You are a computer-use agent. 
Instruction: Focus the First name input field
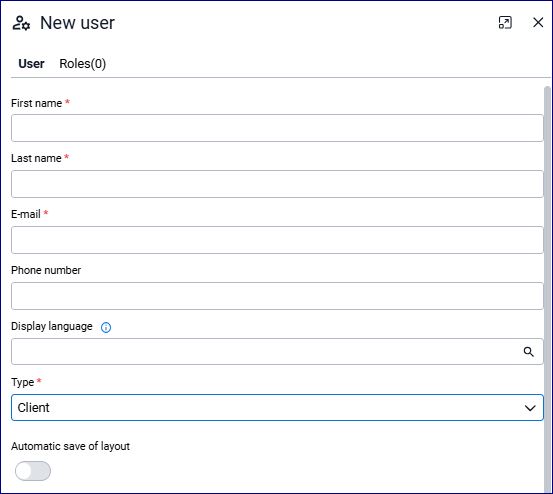click(x=277, y=128)
